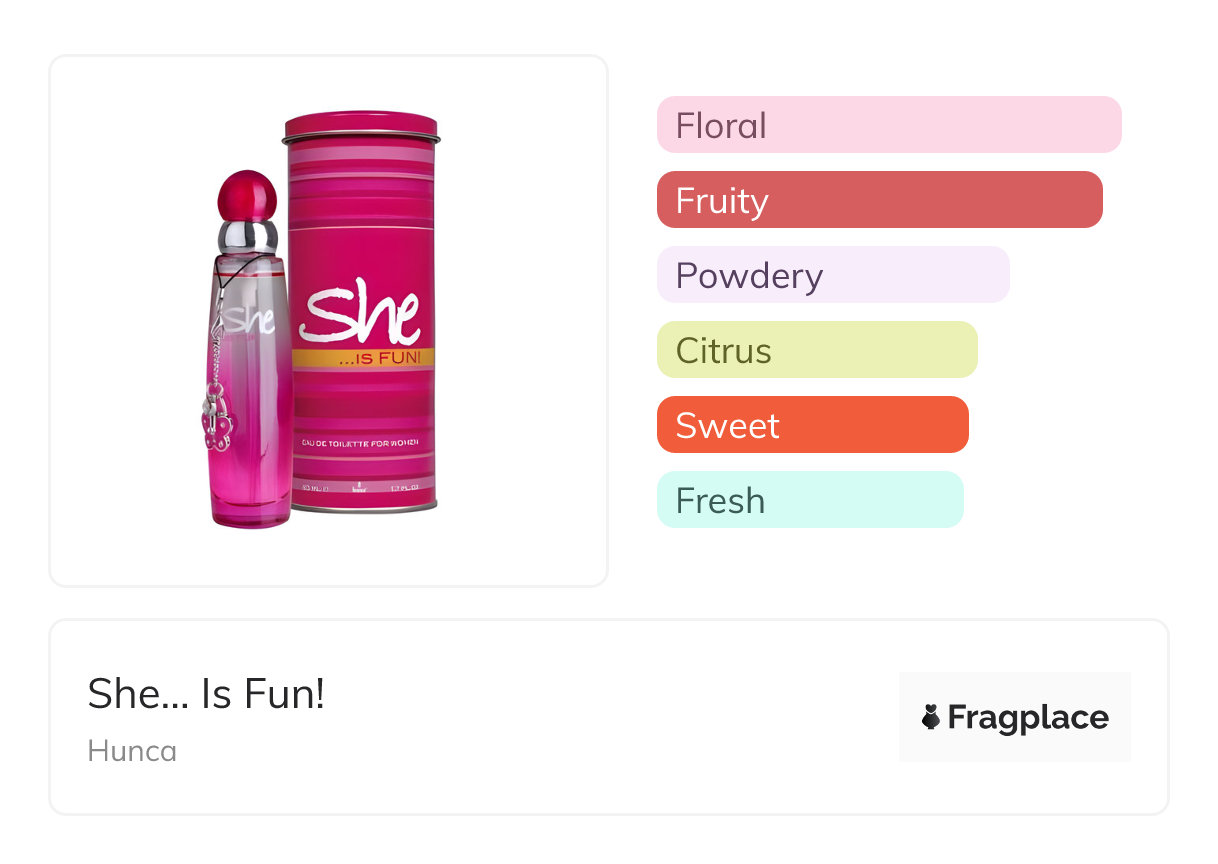Select the Fruity accord bar

tap(879, 200)
